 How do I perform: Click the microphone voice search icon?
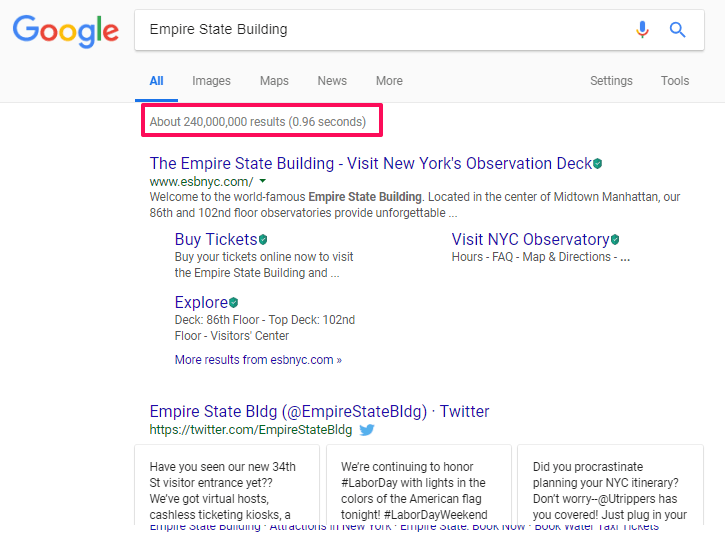coord(642,30)
